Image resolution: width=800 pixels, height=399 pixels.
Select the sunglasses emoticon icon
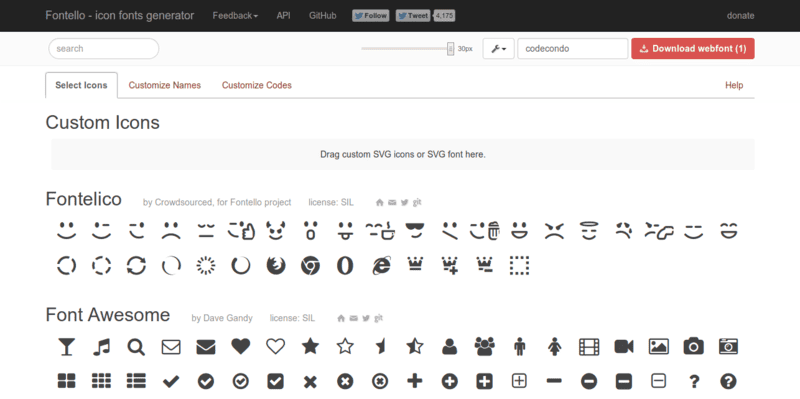415,231
